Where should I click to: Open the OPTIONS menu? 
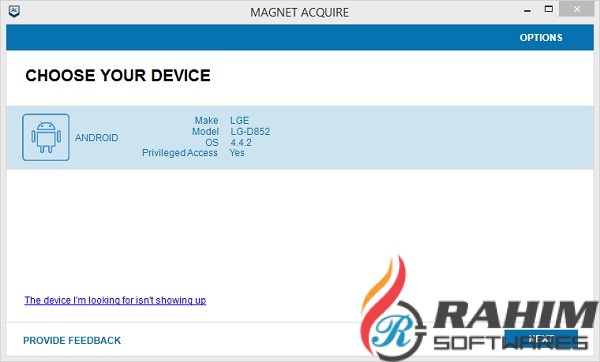(x=541, y=38)
